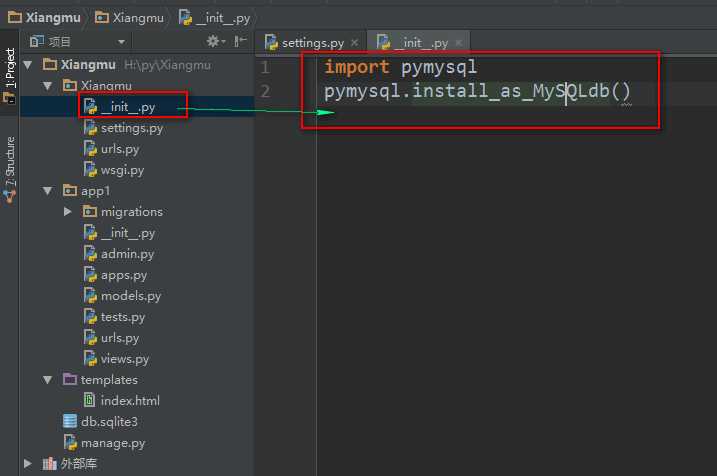This screenshot has height=476, width=717.
Task: Expand the 外部库 external libraries node
Action: (28, 464)
